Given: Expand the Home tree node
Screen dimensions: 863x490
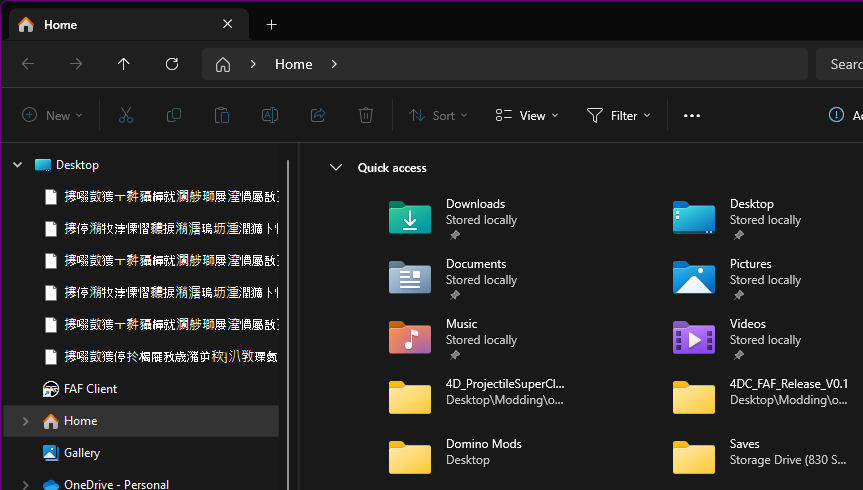Looking at the screenshot, I should 25,421.
